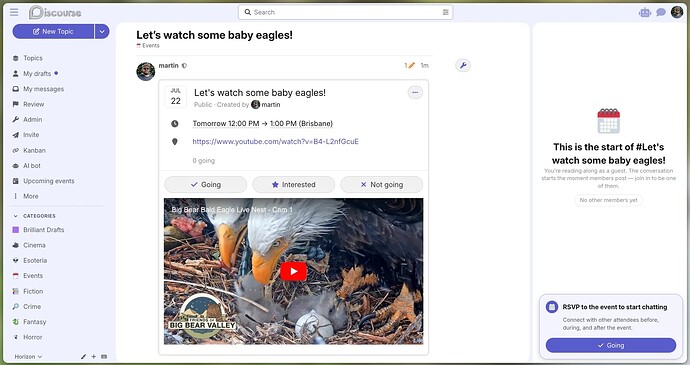Mark Interested in the event
This screenshot has width=690, height=365.
click(x=294, y=184)
